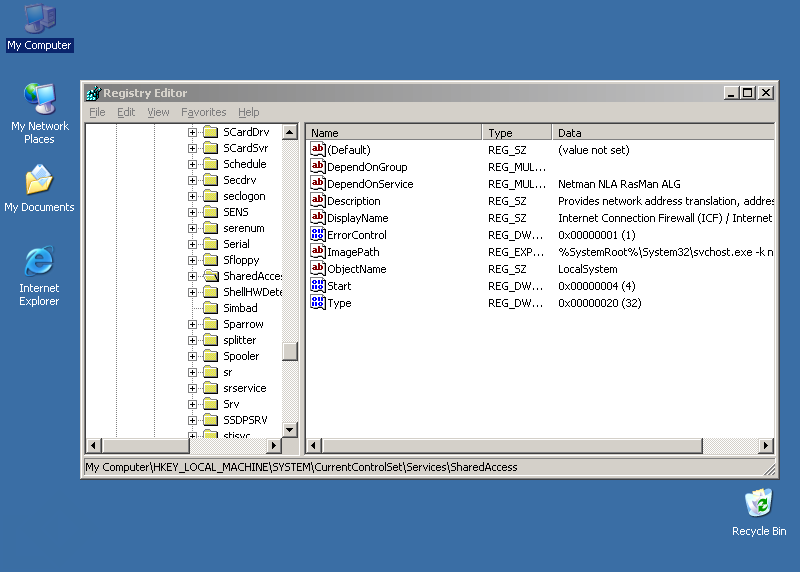Click the 'LocalSystem' data value
The height and width of the screenshot is (572, 800).
click(588, 269)
